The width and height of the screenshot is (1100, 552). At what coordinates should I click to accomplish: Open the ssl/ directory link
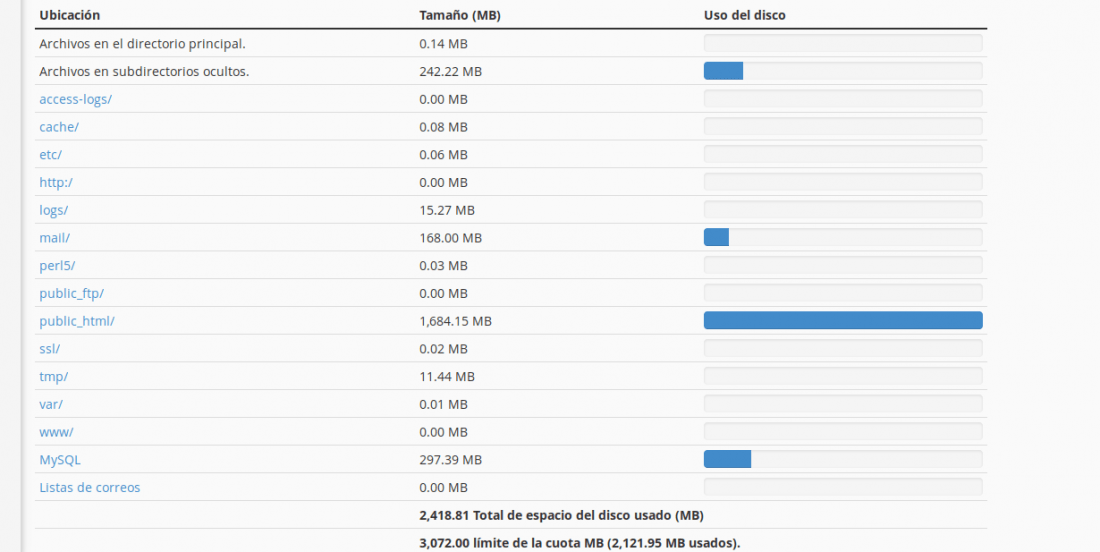(50, 349)
